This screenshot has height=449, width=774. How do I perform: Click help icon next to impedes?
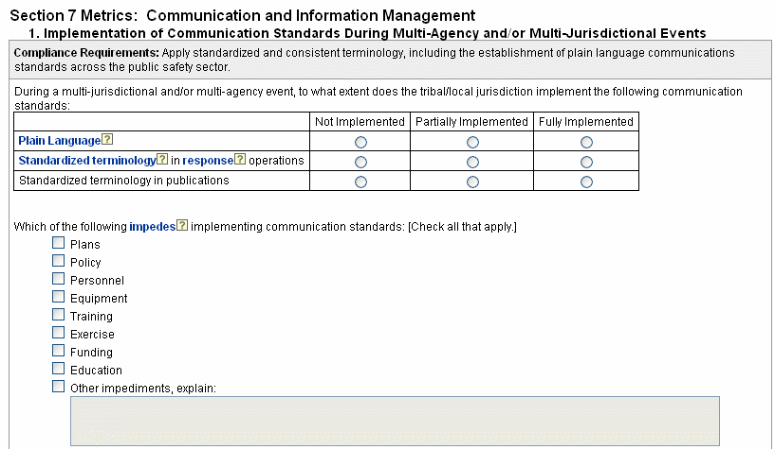click(182, 226)
